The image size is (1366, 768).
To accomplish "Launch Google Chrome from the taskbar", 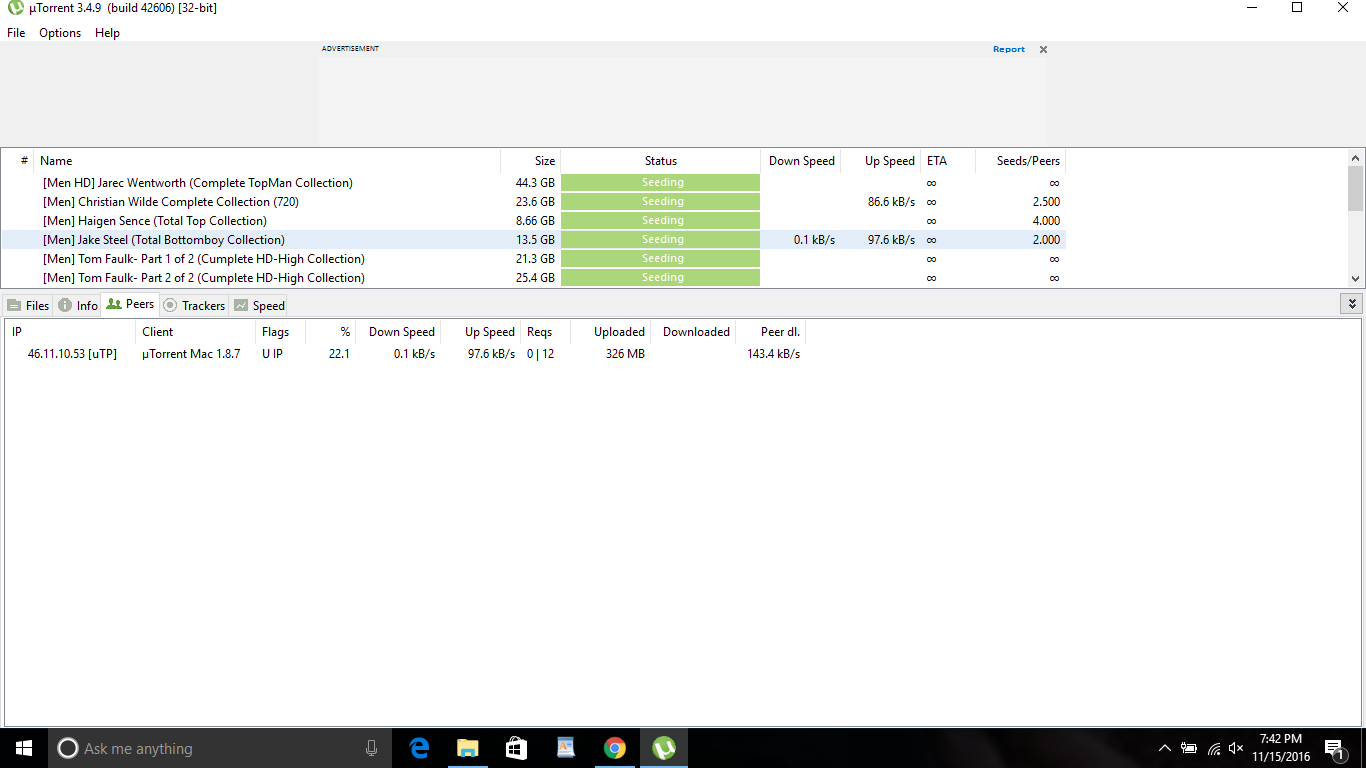I will point(614,748).
